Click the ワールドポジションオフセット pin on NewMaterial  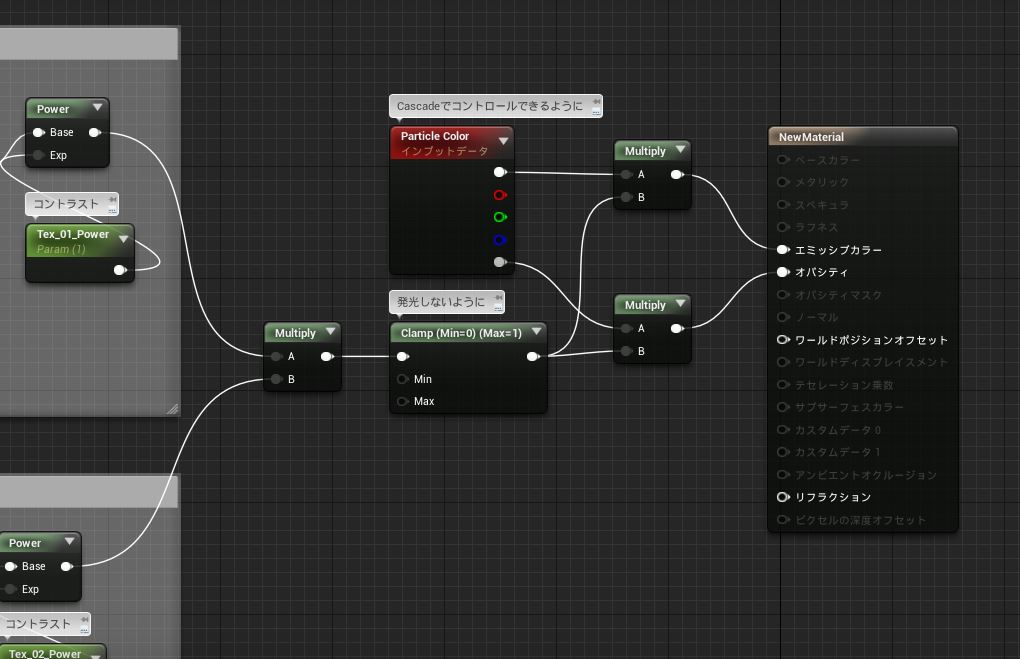click(x=783, y=340)
